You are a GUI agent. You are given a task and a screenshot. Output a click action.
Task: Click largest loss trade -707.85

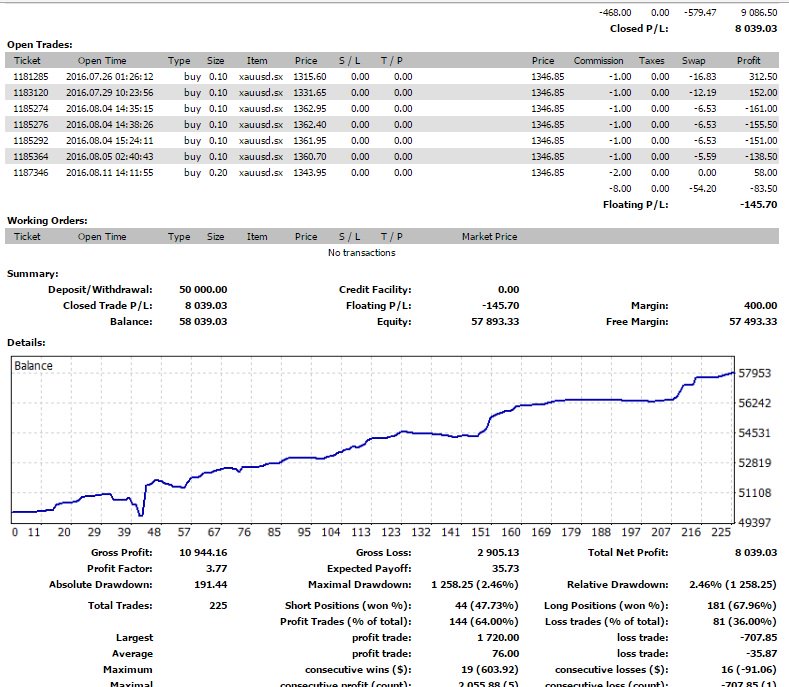click(x=759, y=638)
